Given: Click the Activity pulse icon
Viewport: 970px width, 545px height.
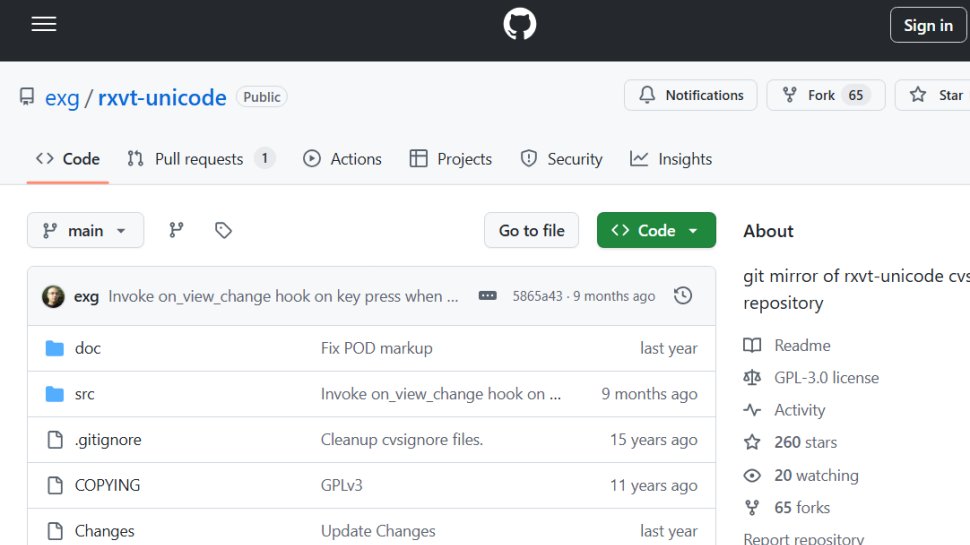Looking at the screenshot, I should tap(752, 410).
